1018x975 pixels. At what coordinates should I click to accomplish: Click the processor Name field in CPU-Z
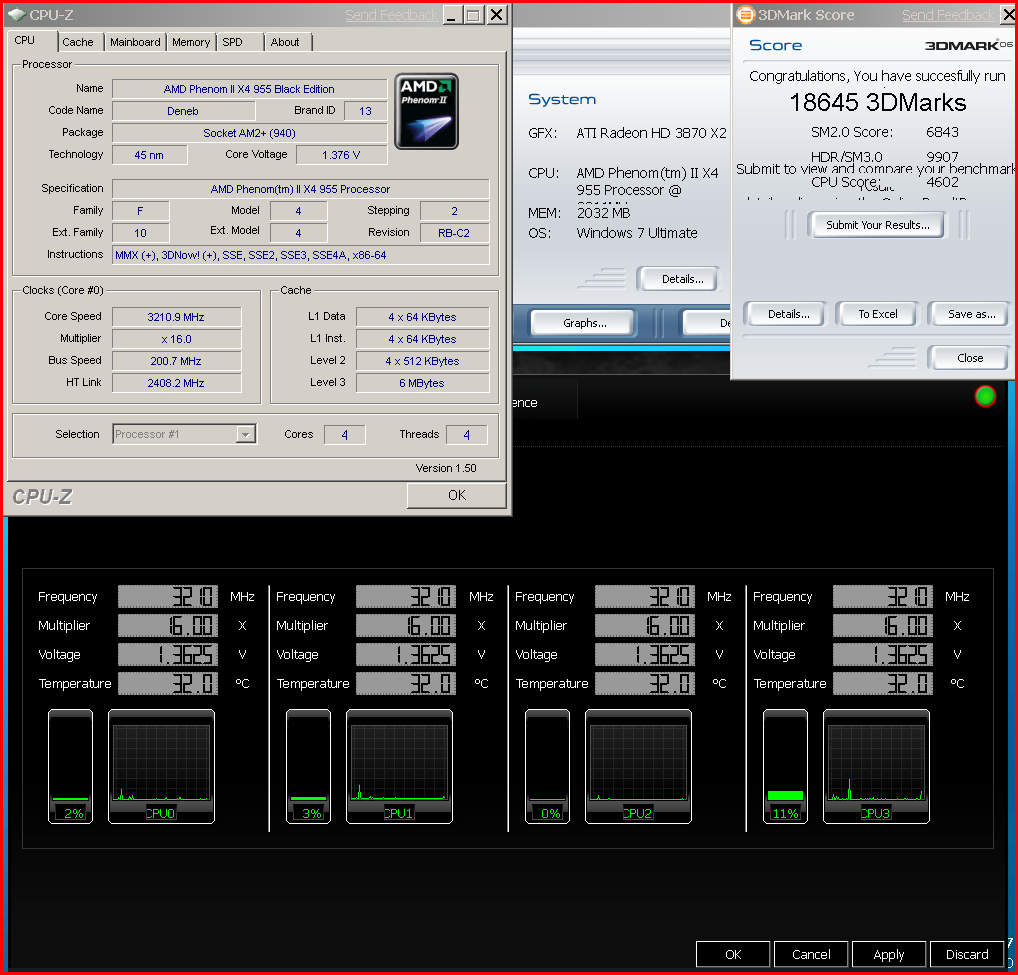point(249,89)
